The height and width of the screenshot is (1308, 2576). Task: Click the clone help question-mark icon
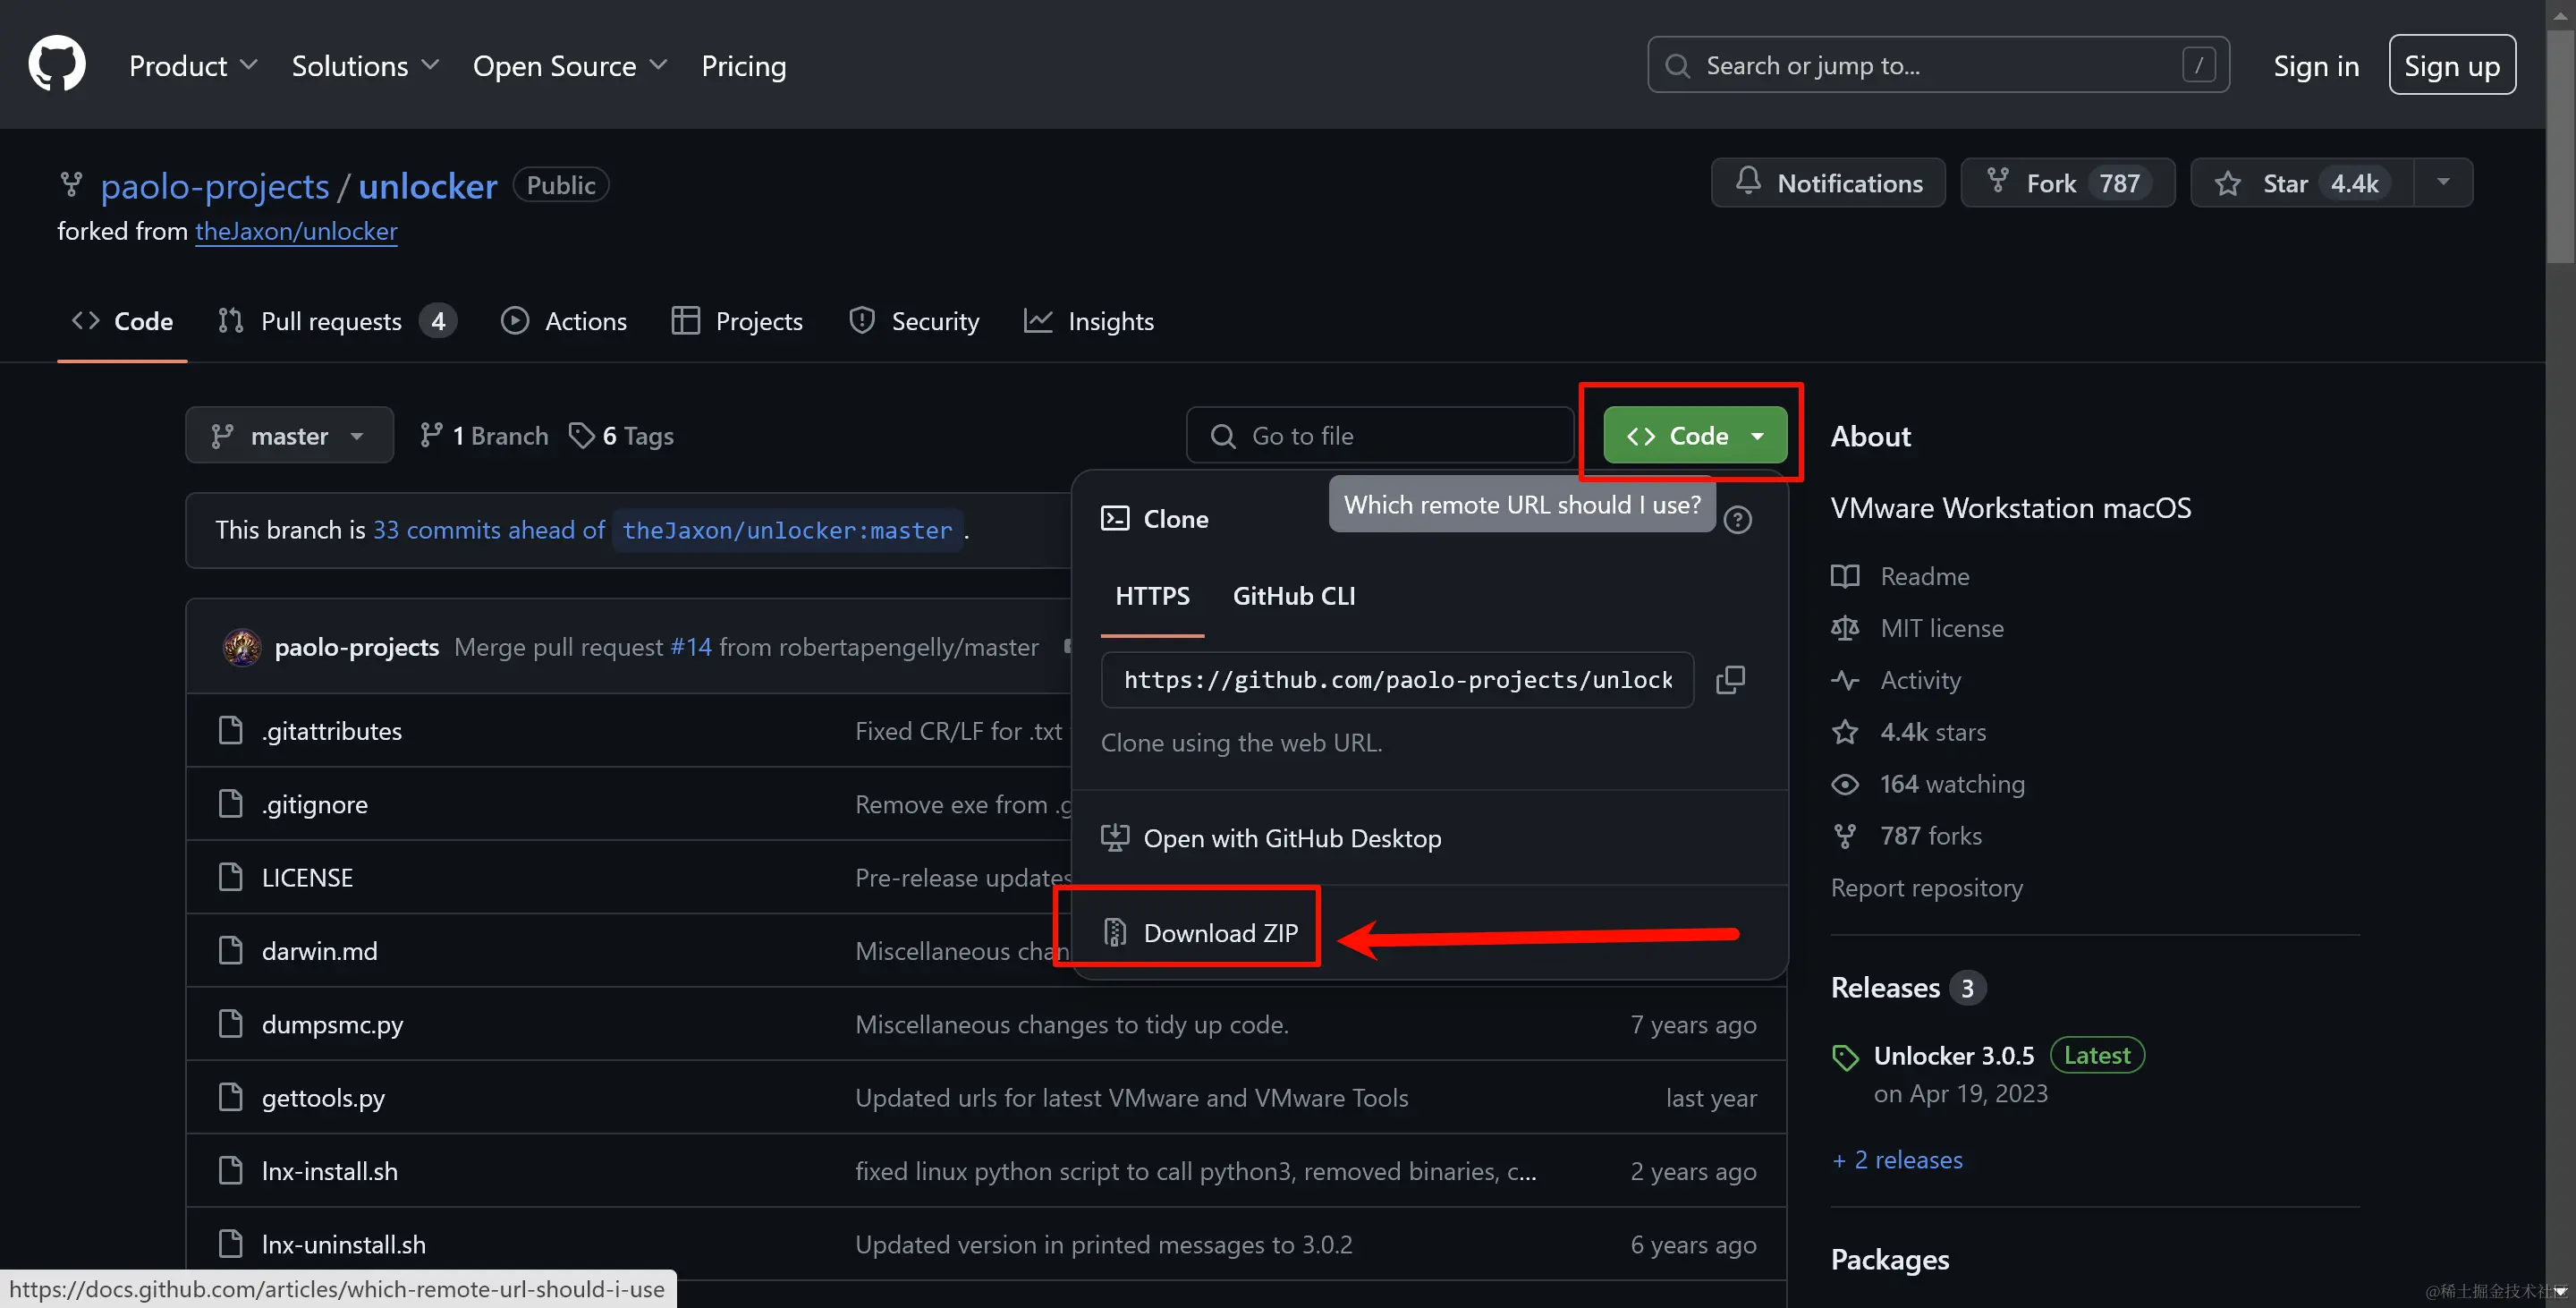click(1738, 520)
